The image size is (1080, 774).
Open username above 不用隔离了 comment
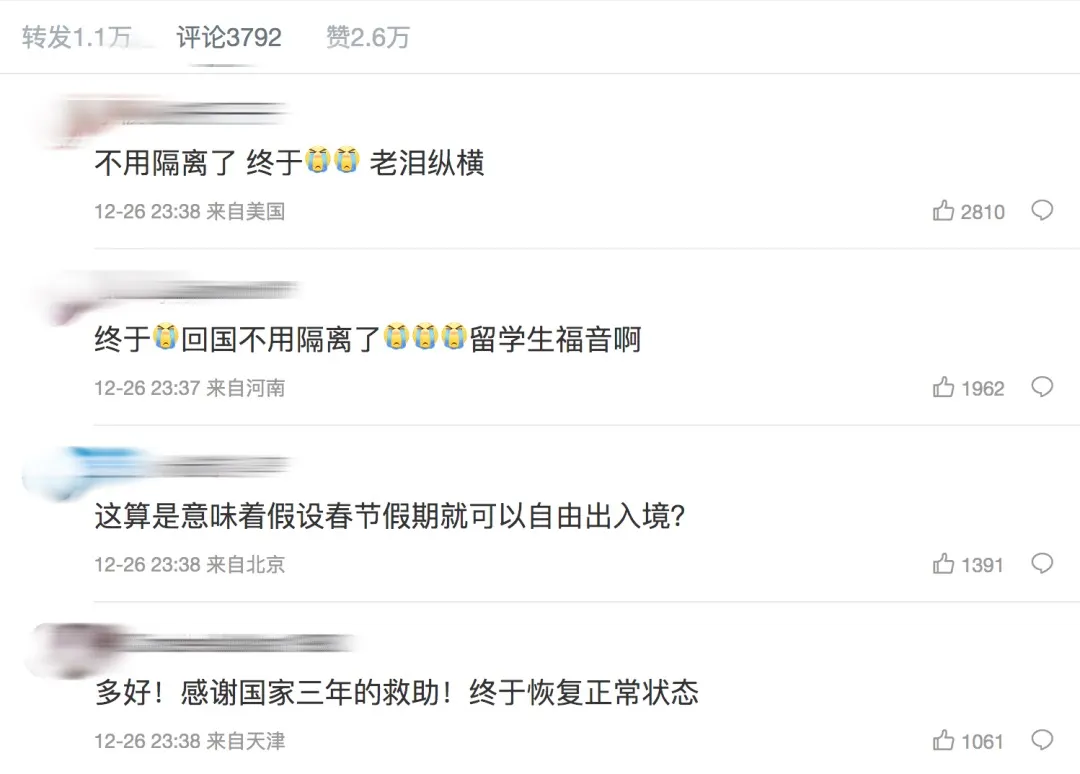(x=191, y=112)
